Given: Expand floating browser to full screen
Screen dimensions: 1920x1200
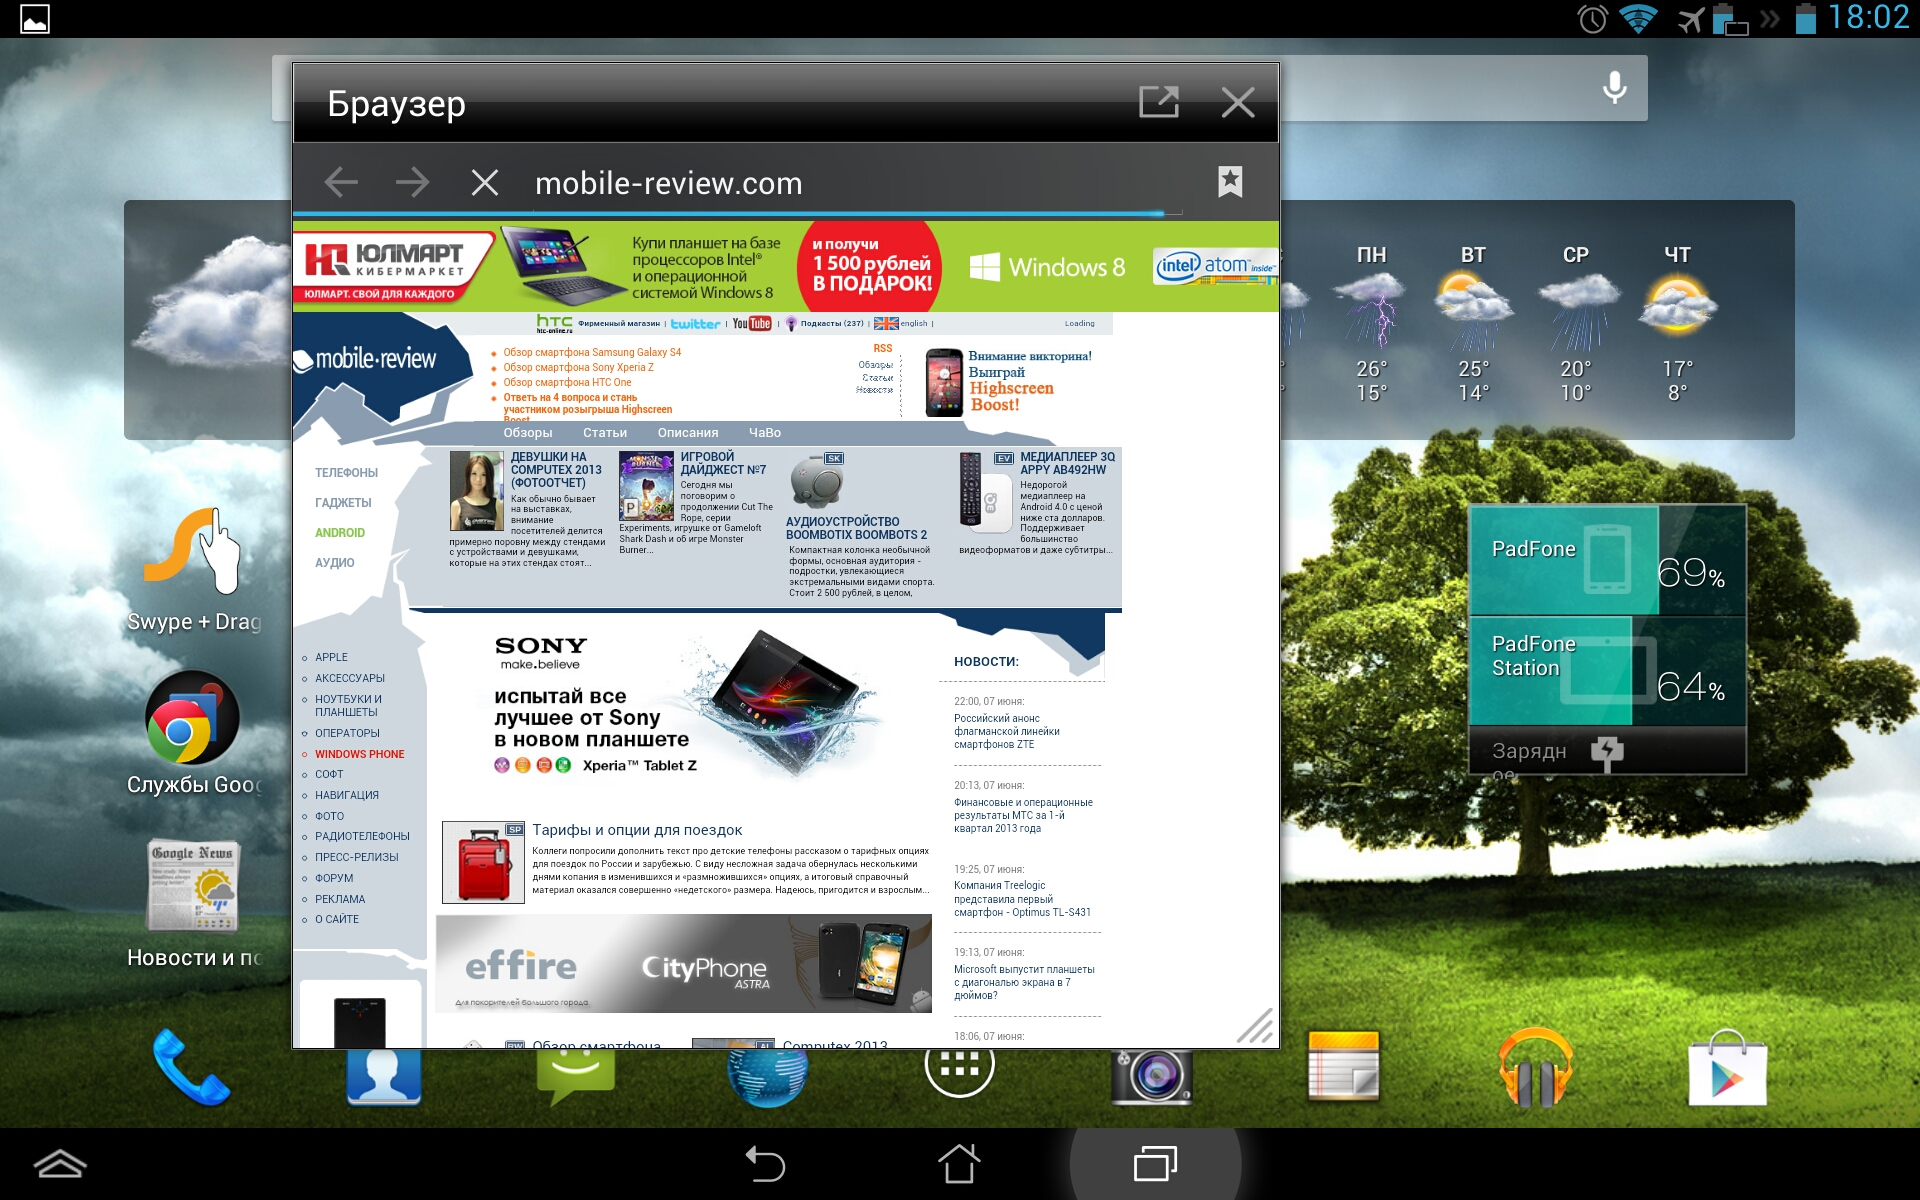Looking at the screenshot, I should [1159, 102].
